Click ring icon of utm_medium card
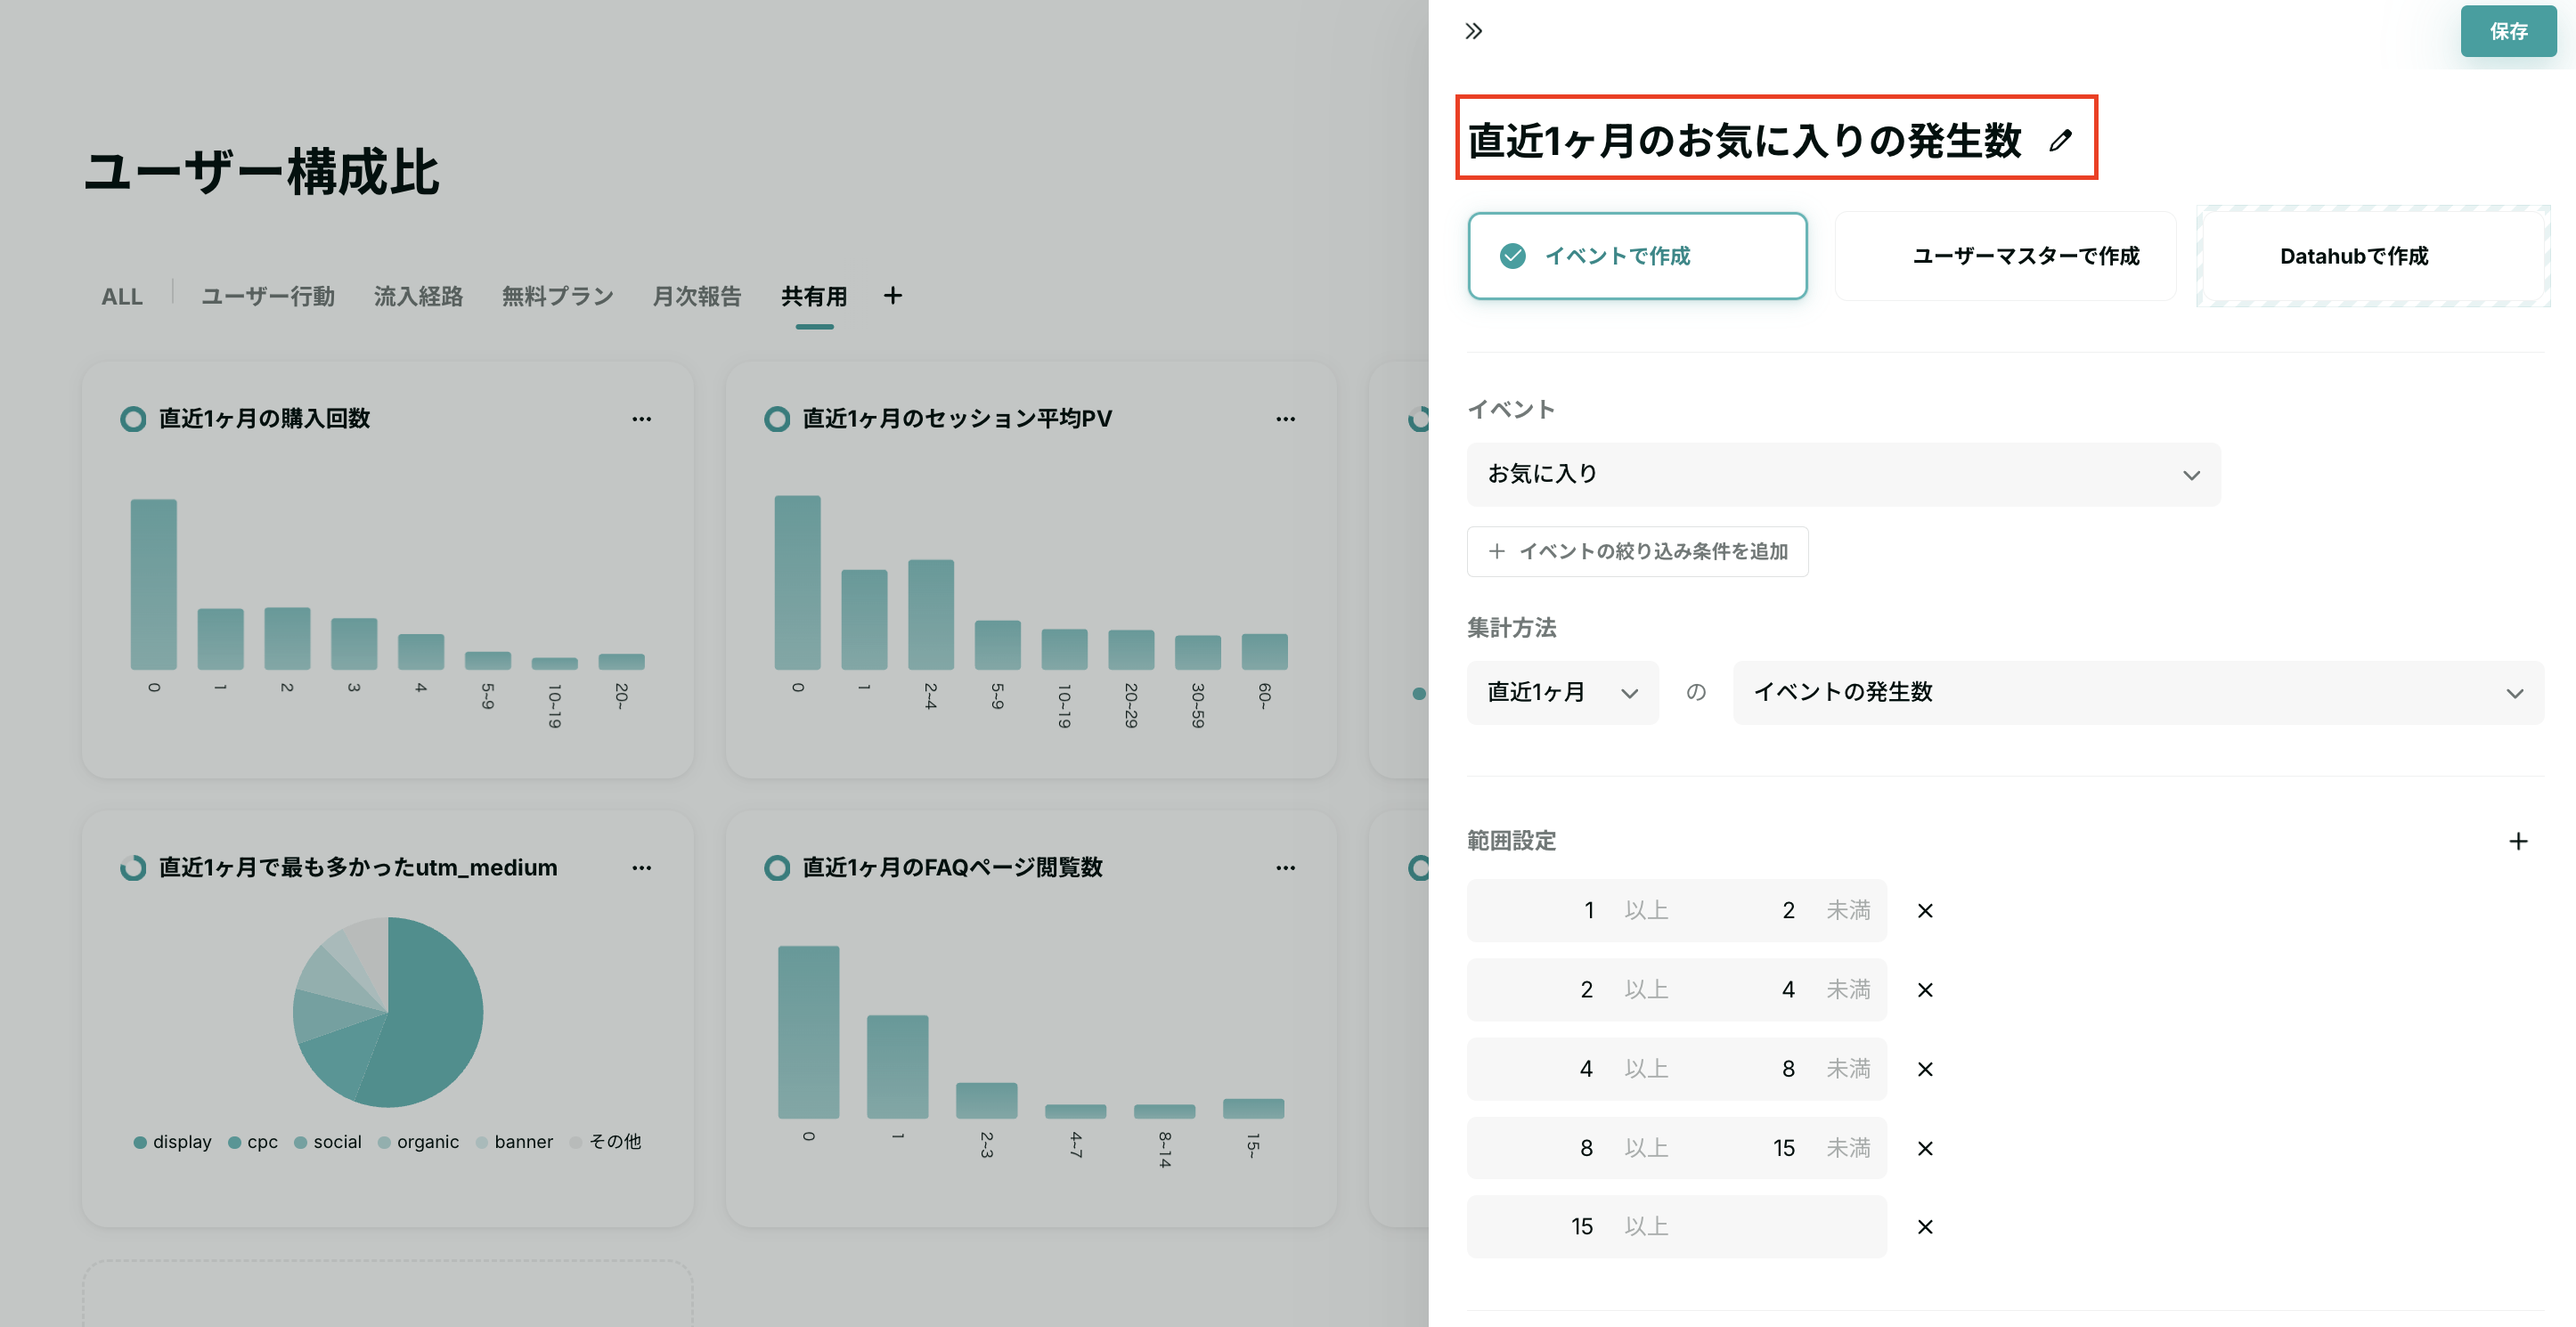The image size is (2576, 1327). pos(132,868)
